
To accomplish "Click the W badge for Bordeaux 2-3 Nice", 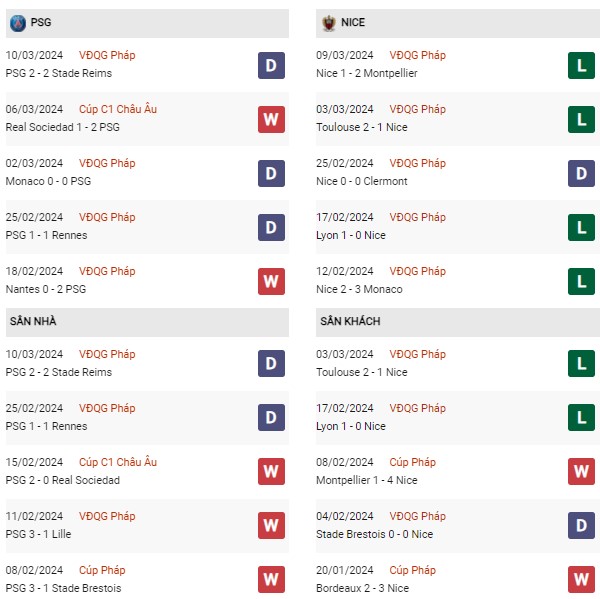I will (x=581, y=579).
